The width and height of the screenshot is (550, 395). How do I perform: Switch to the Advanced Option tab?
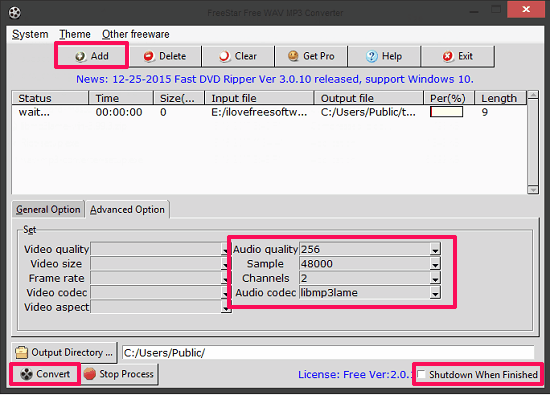point(127,209)
